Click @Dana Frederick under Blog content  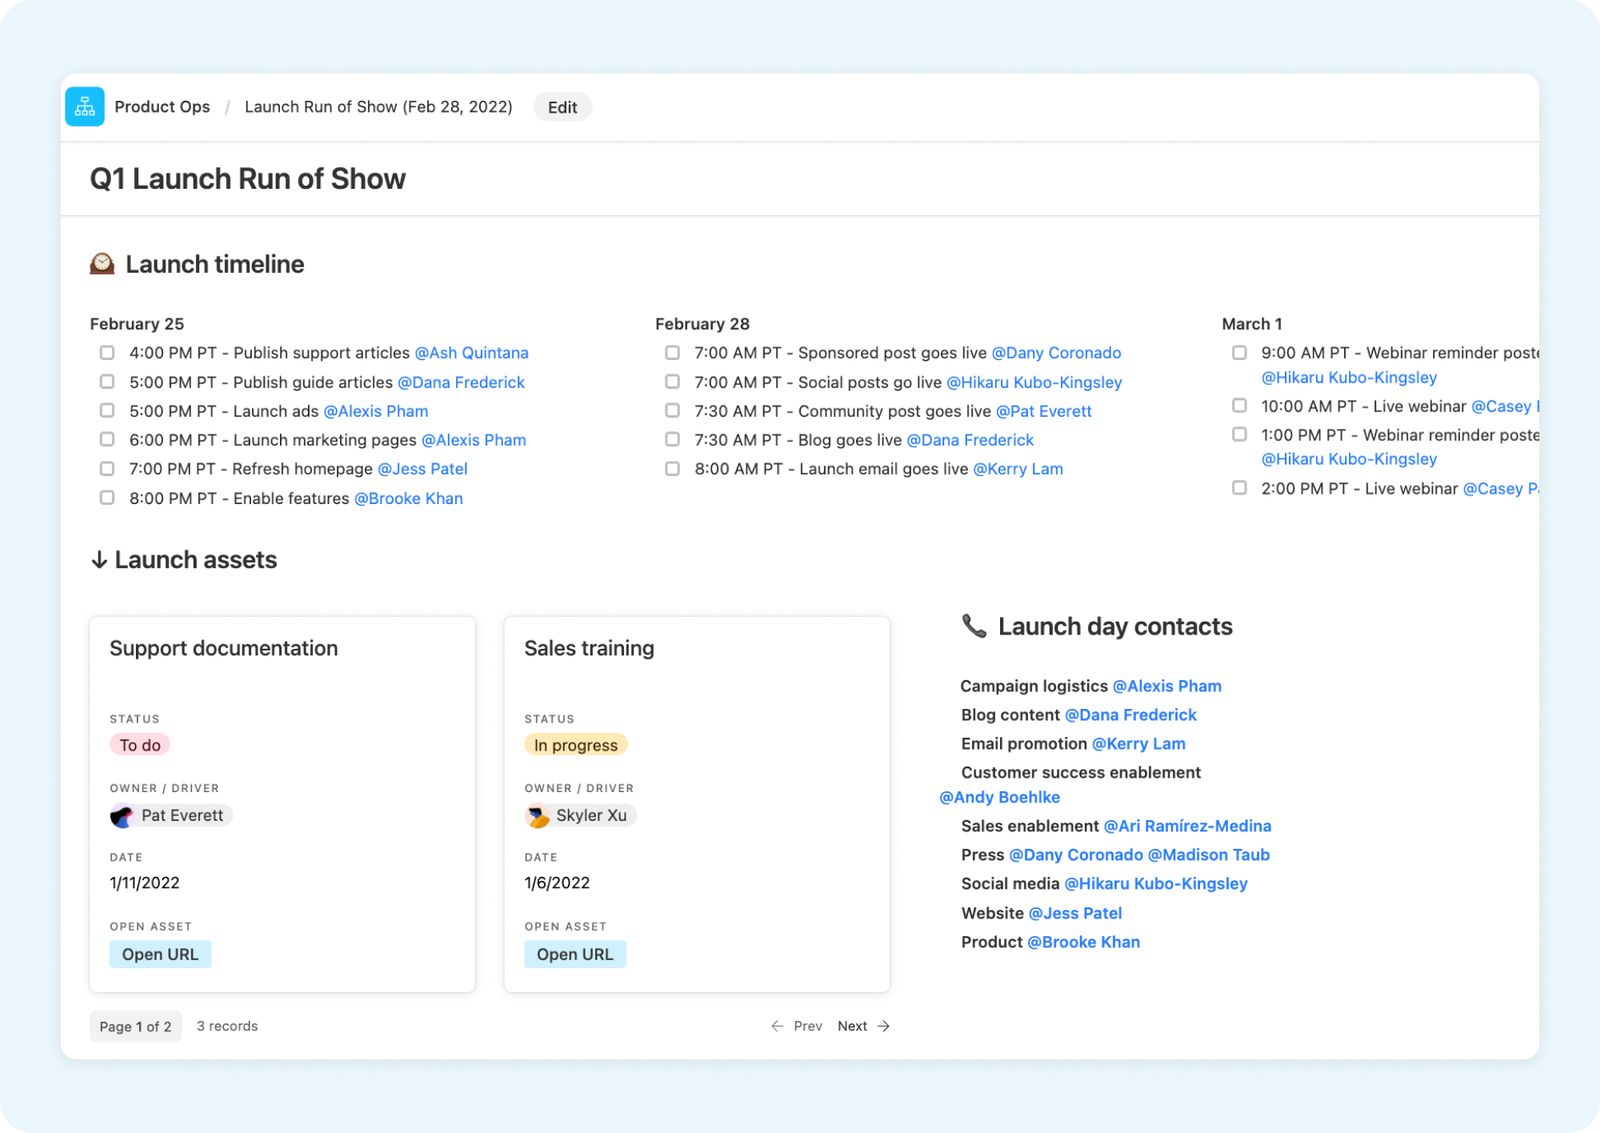(x=1131, y=715)
